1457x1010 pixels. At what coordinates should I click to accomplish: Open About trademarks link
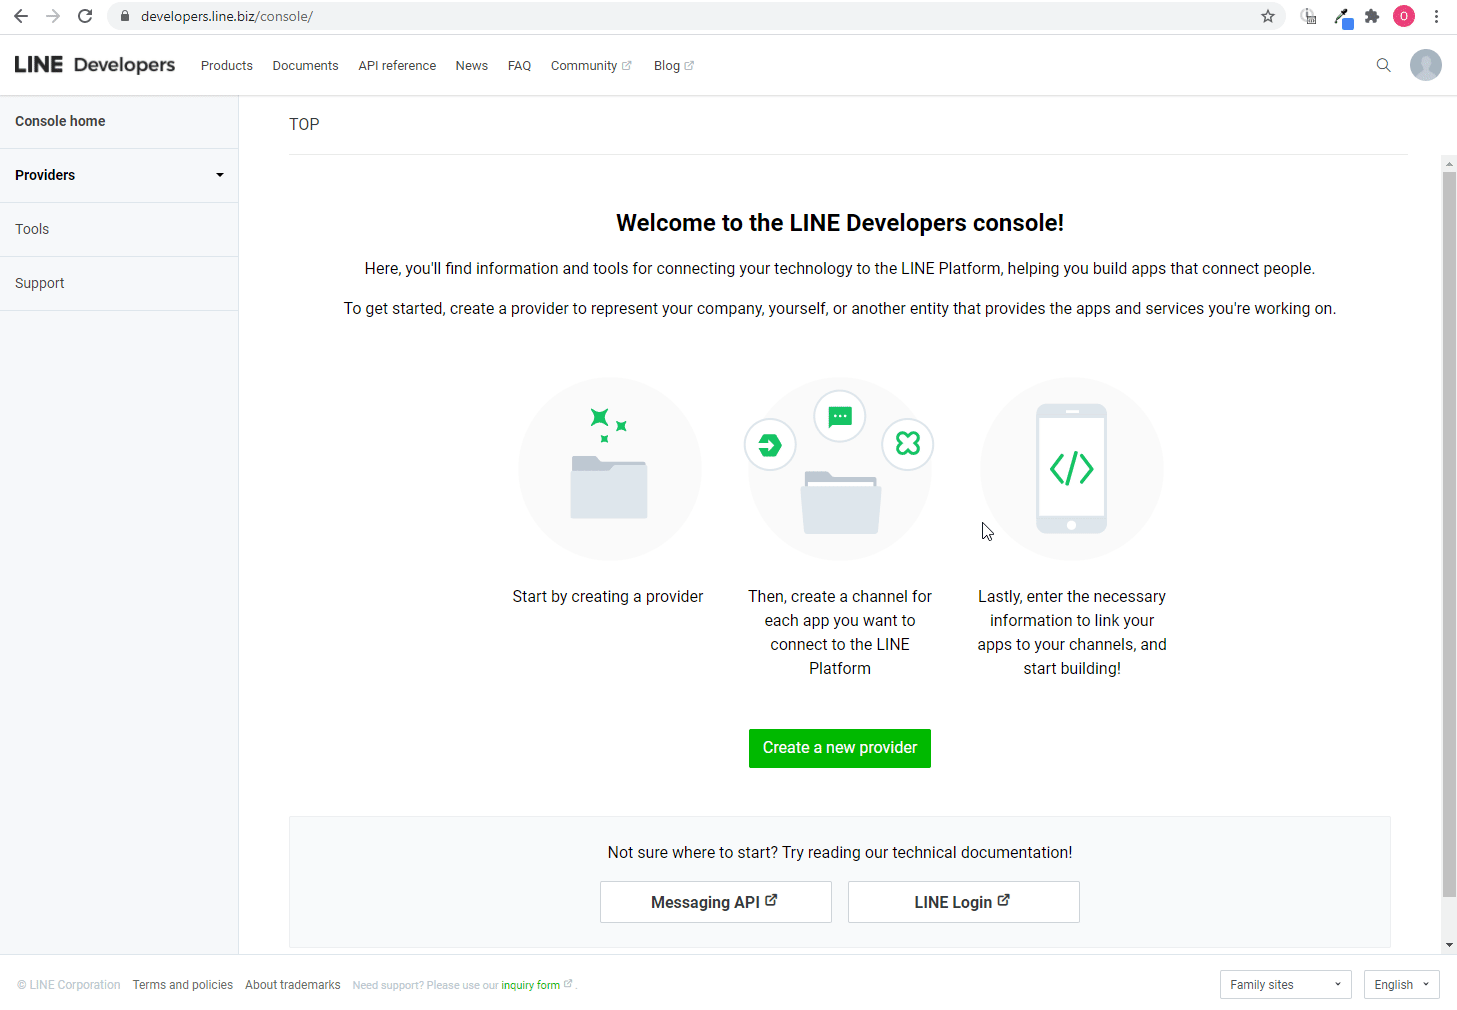click(293, 985)
